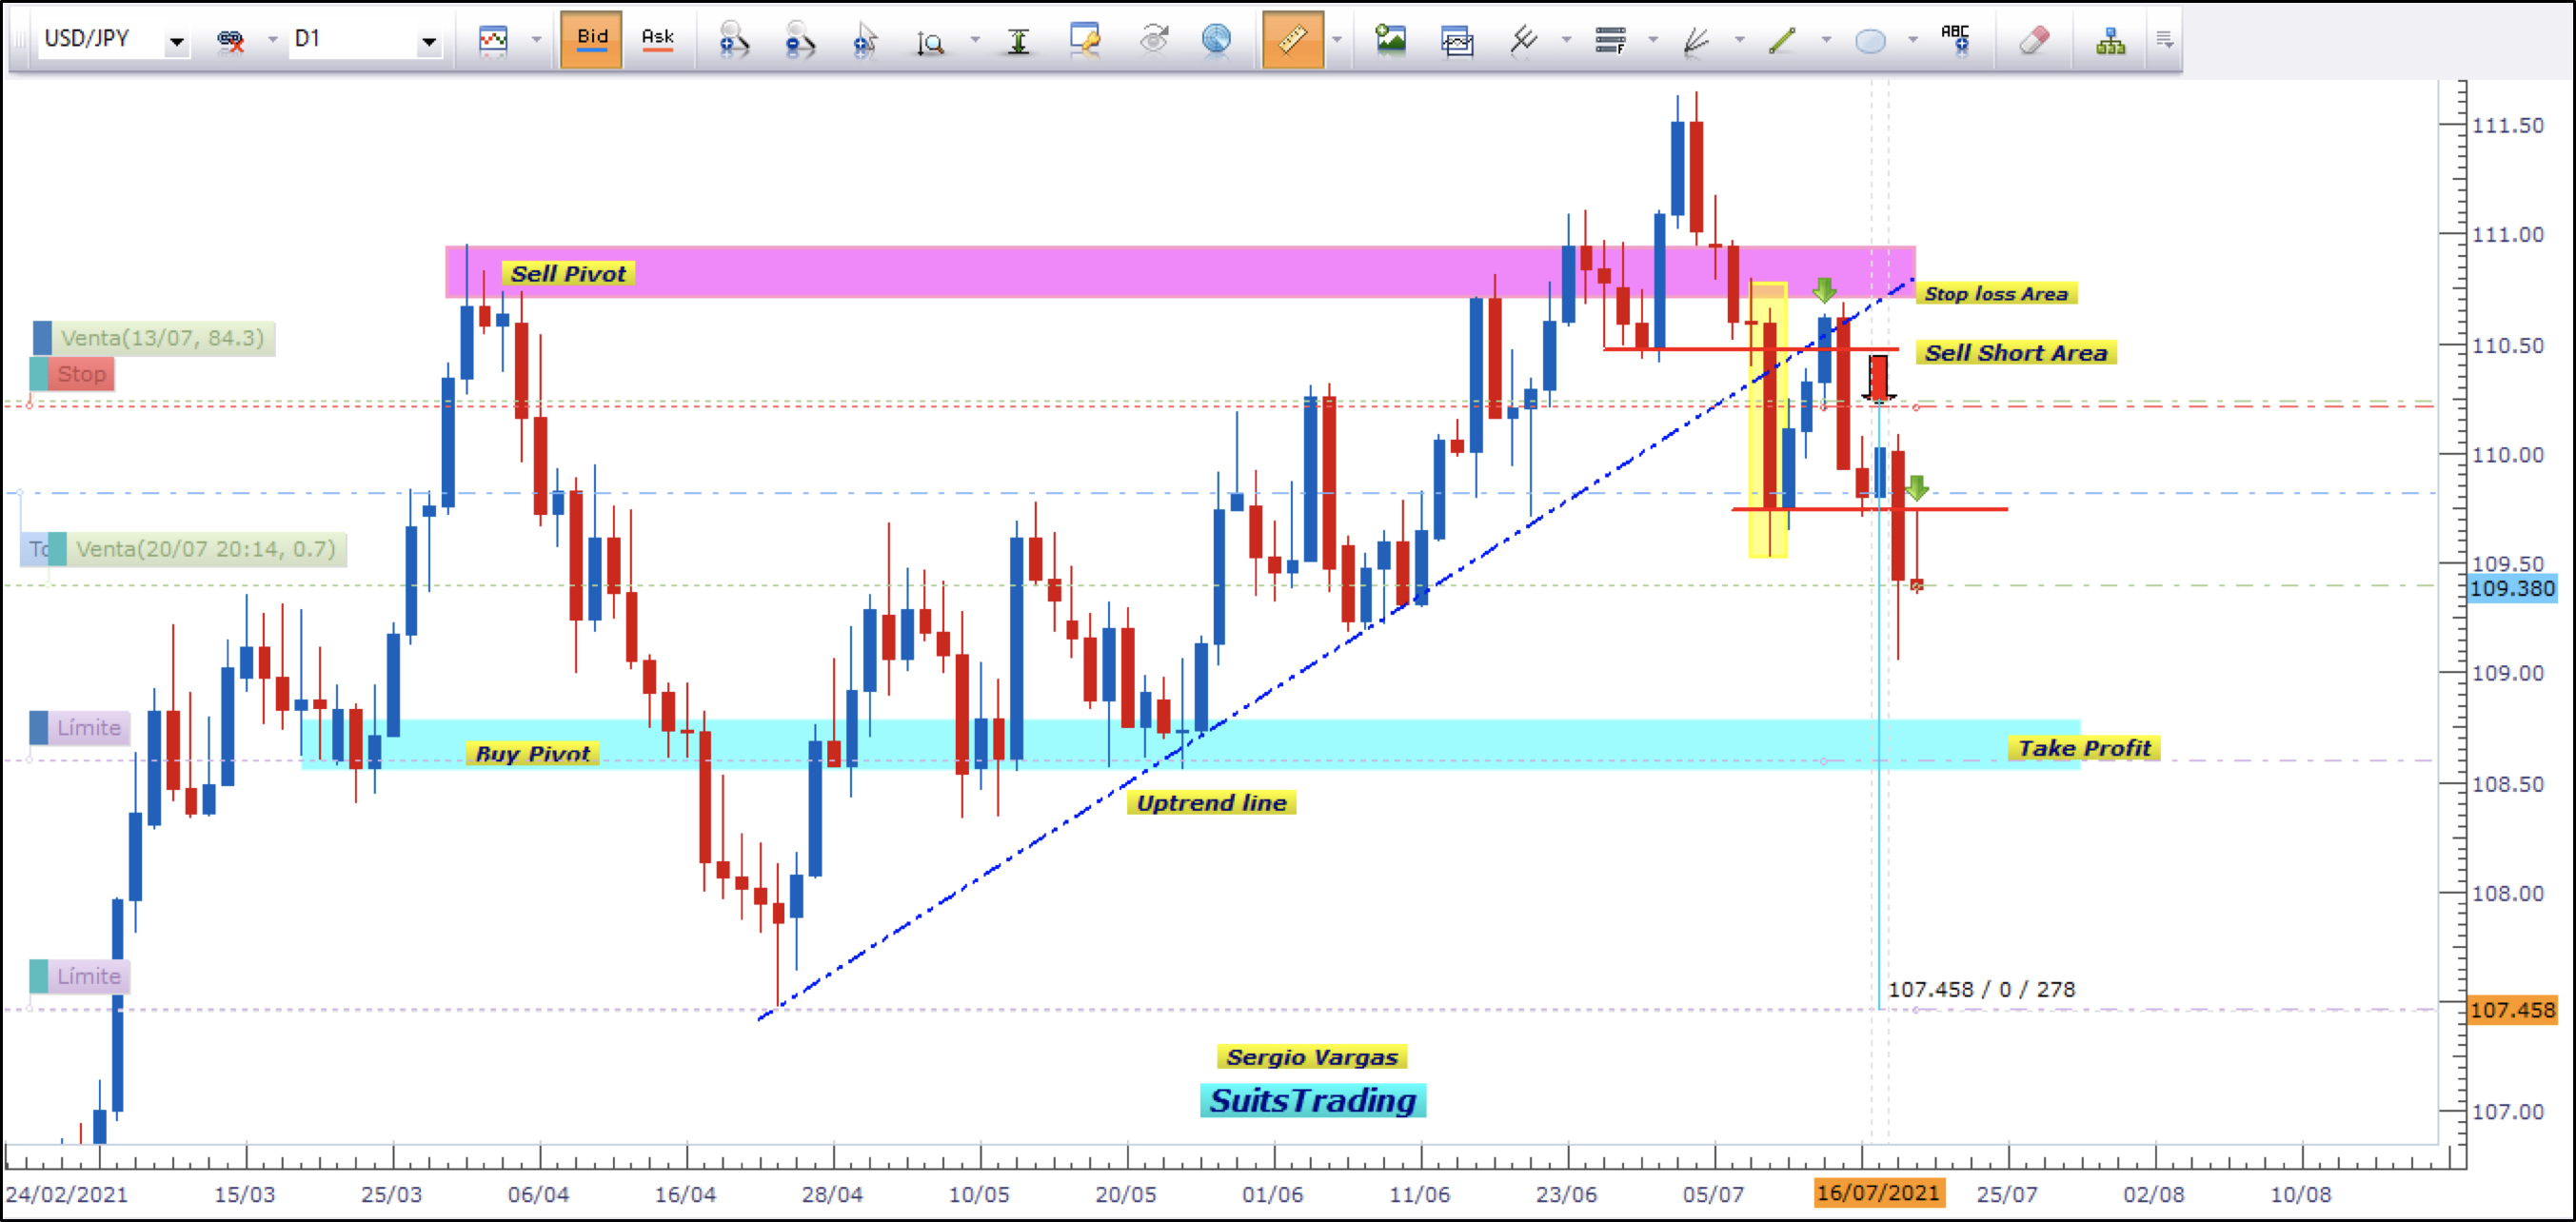Select the green trend line drawing tool
This screenshot has height=1222, width=2576.
[x=1782, y=40]
